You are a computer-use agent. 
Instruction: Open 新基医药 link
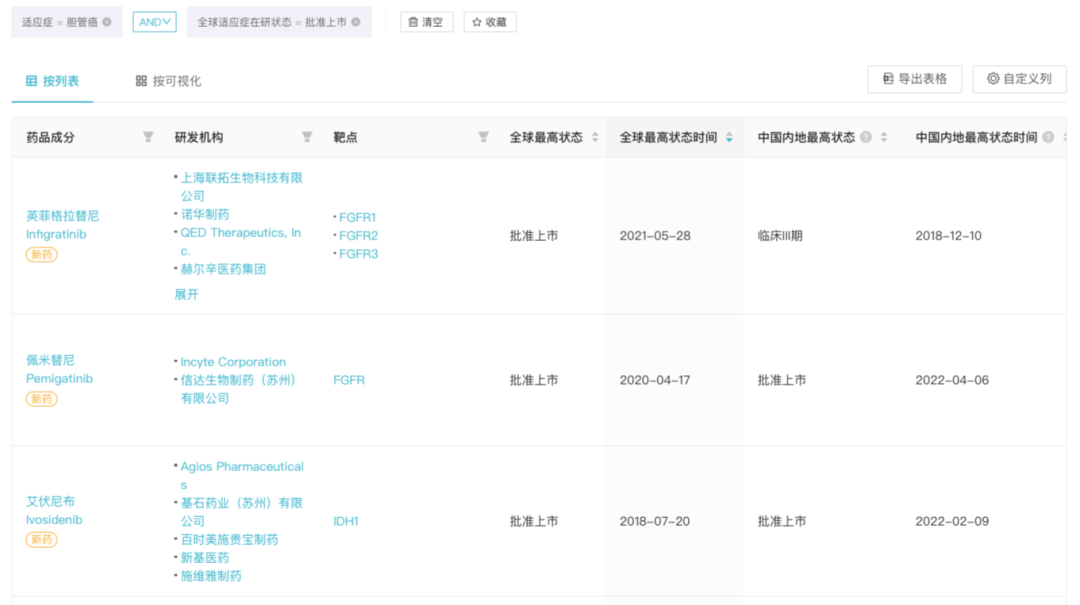205,557
